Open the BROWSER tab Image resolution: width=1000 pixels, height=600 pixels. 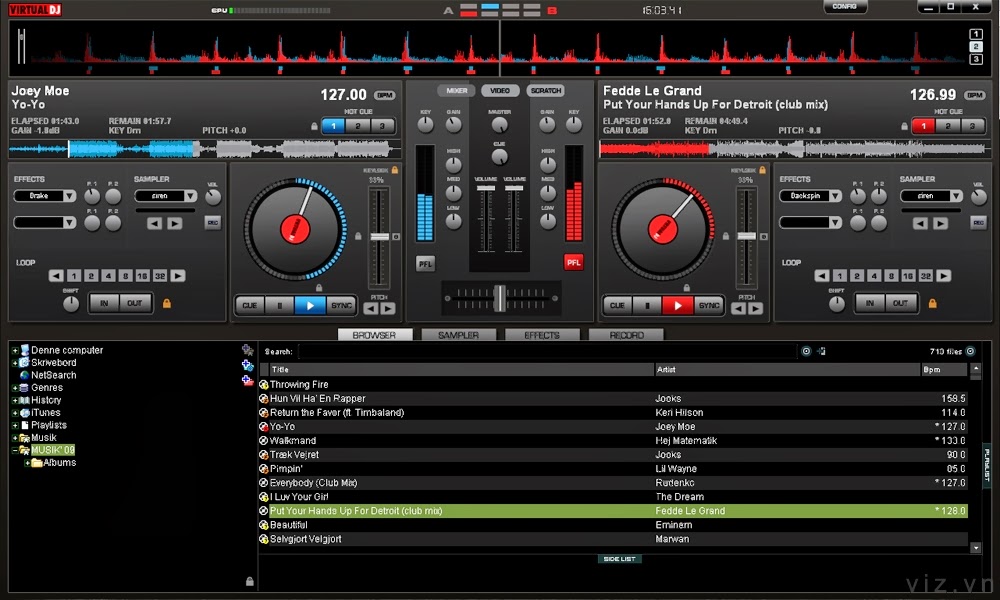(x=374, y=335)
